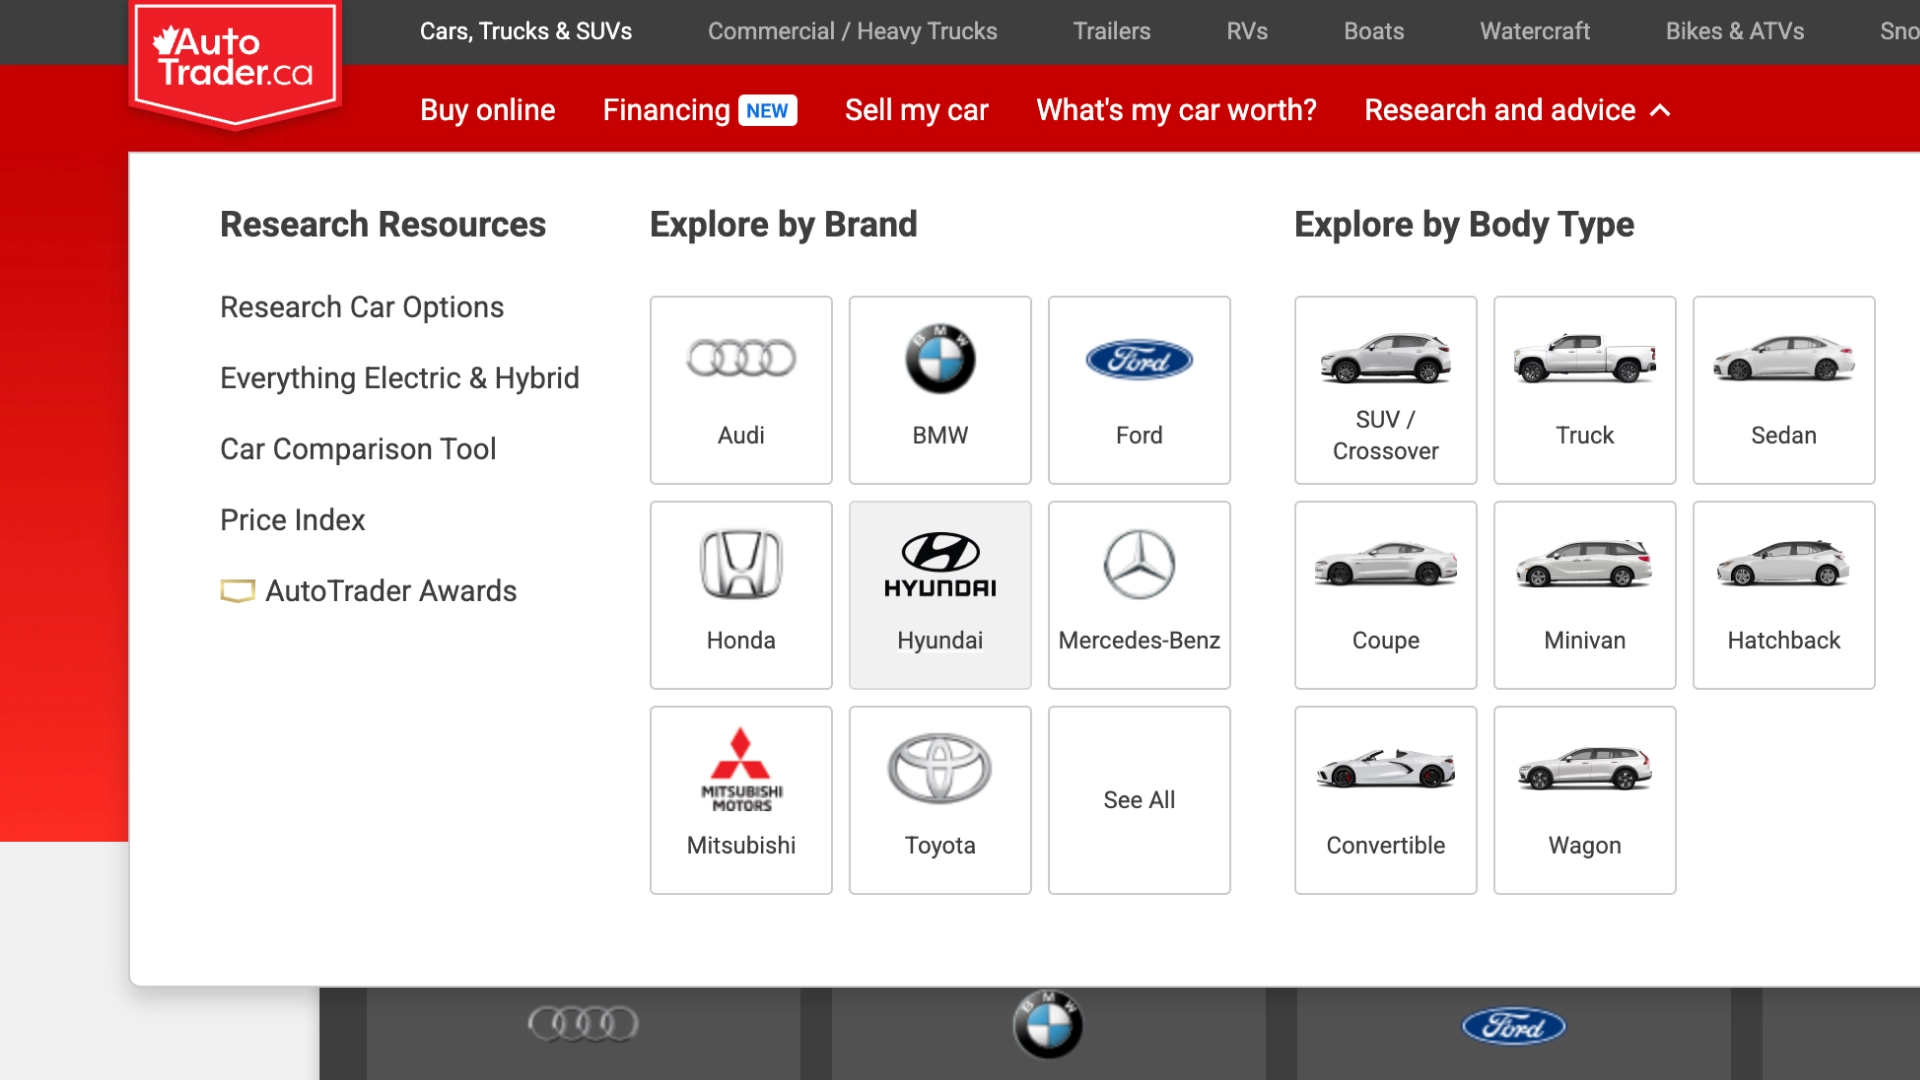Go to the Boats category tab

pos(1373,31)
